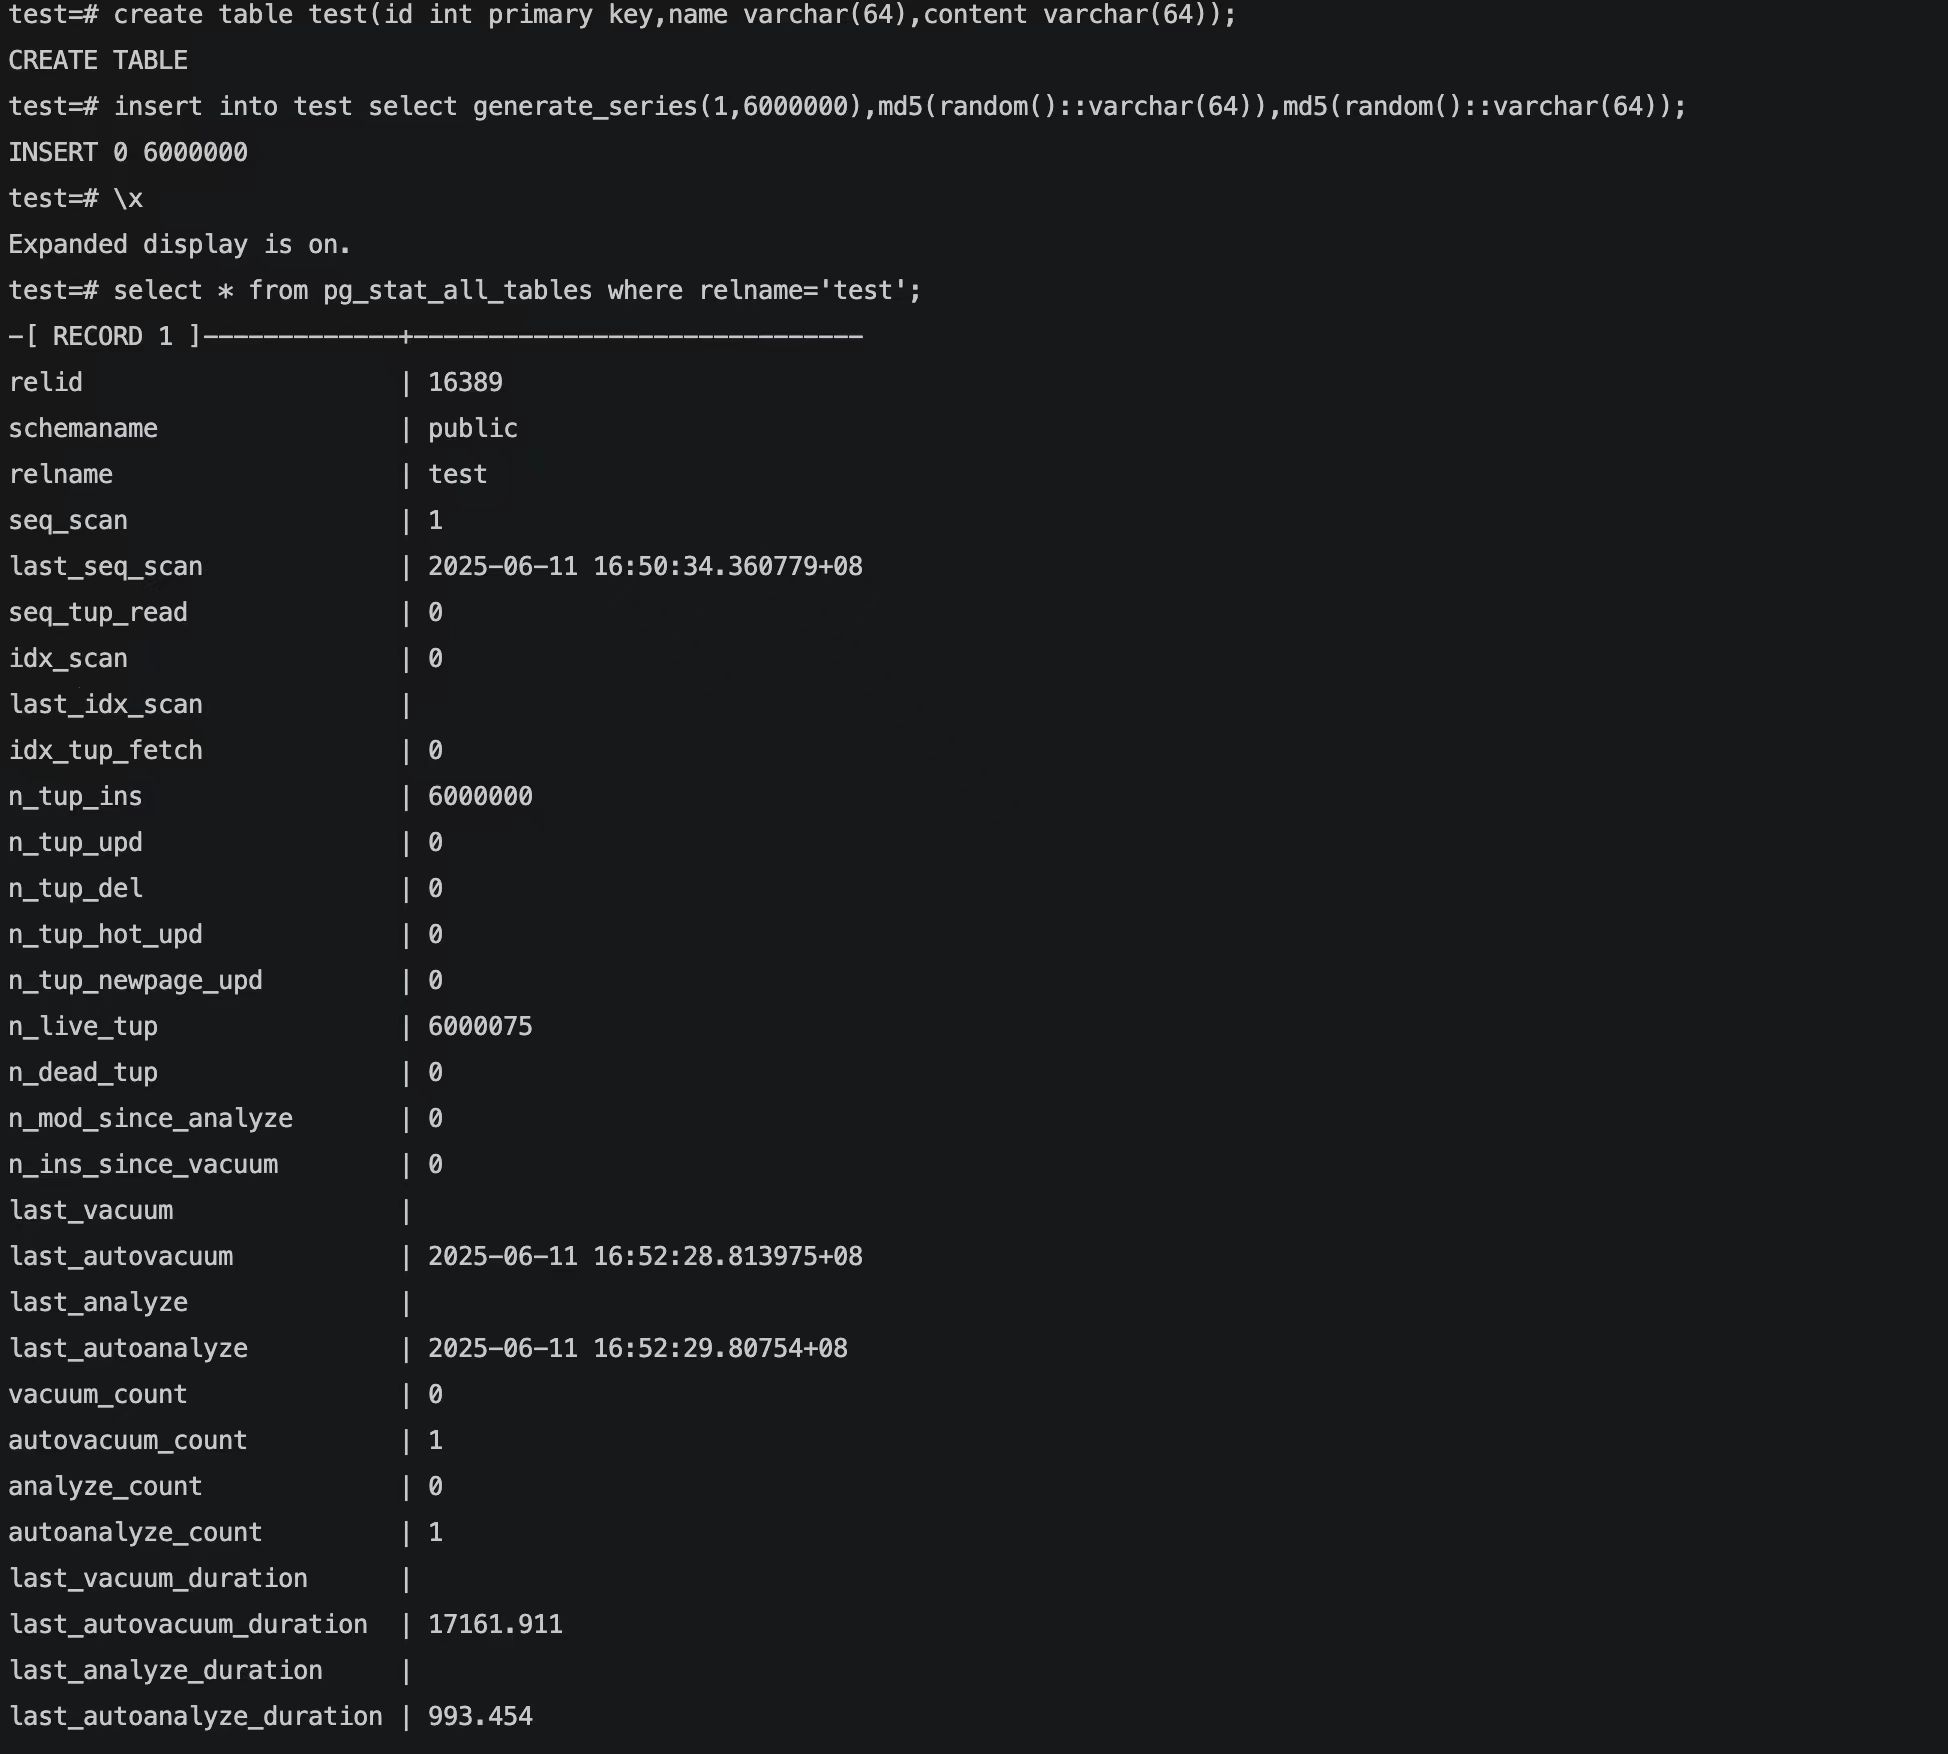Click the idx_tup_fetch field label
The height and width of the screenshot is (1754, 1948).
pos(106,750)
